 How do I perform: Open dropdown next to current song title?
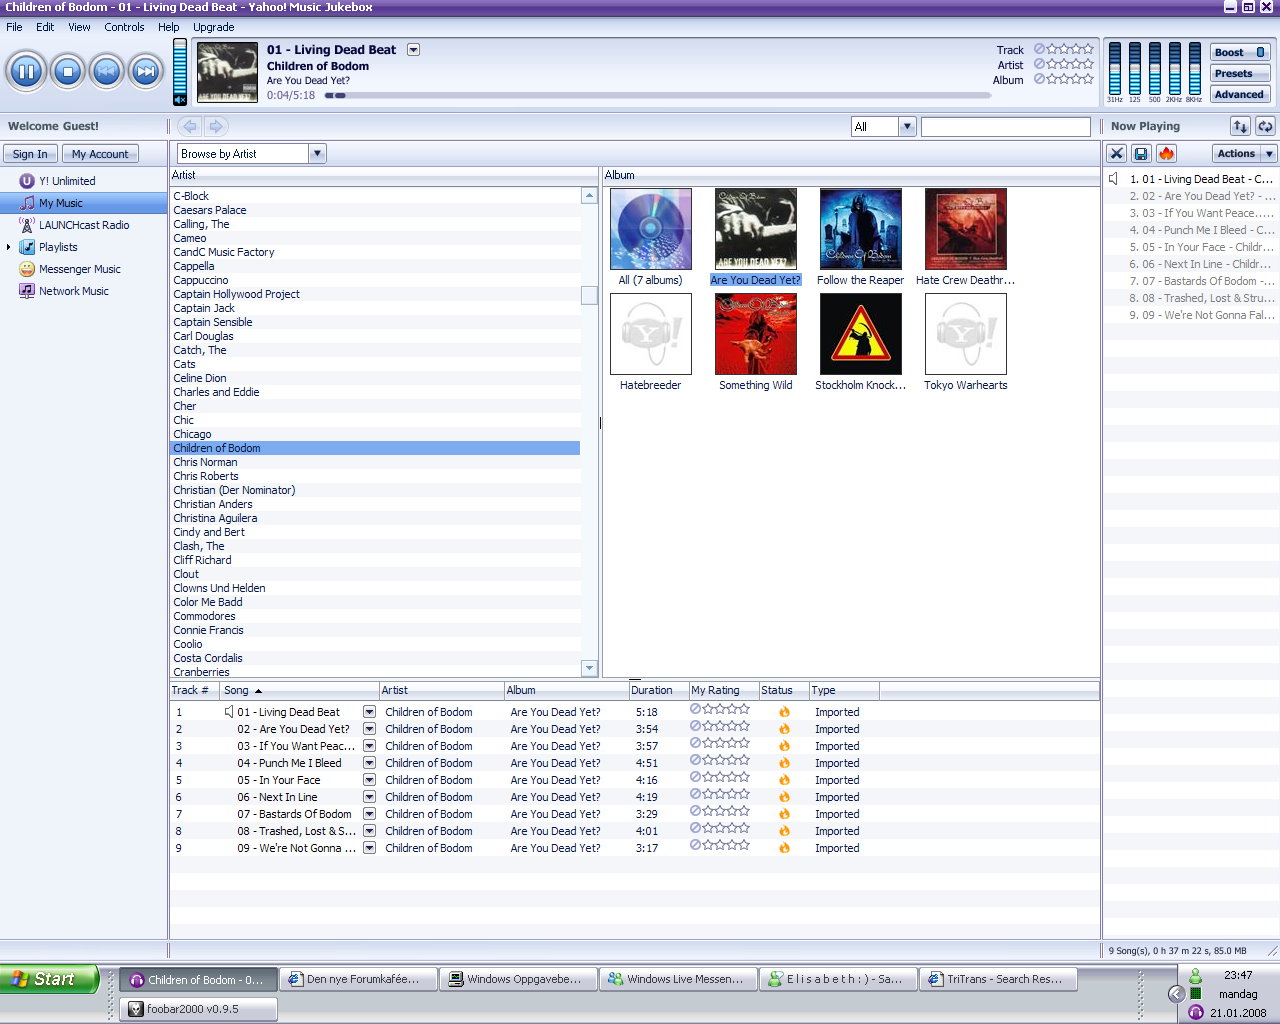click(x=413, y=49)
